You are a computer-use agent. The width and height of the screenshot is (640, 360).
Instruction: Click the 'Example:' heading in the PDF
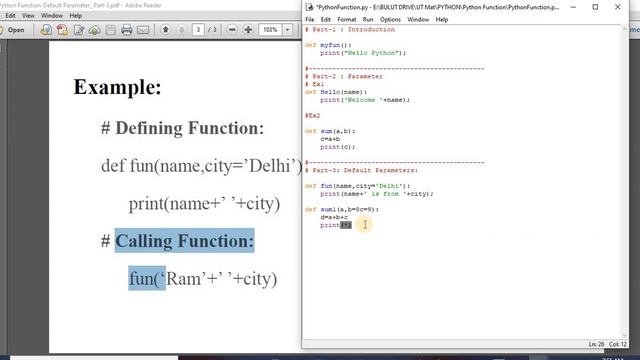117,87
